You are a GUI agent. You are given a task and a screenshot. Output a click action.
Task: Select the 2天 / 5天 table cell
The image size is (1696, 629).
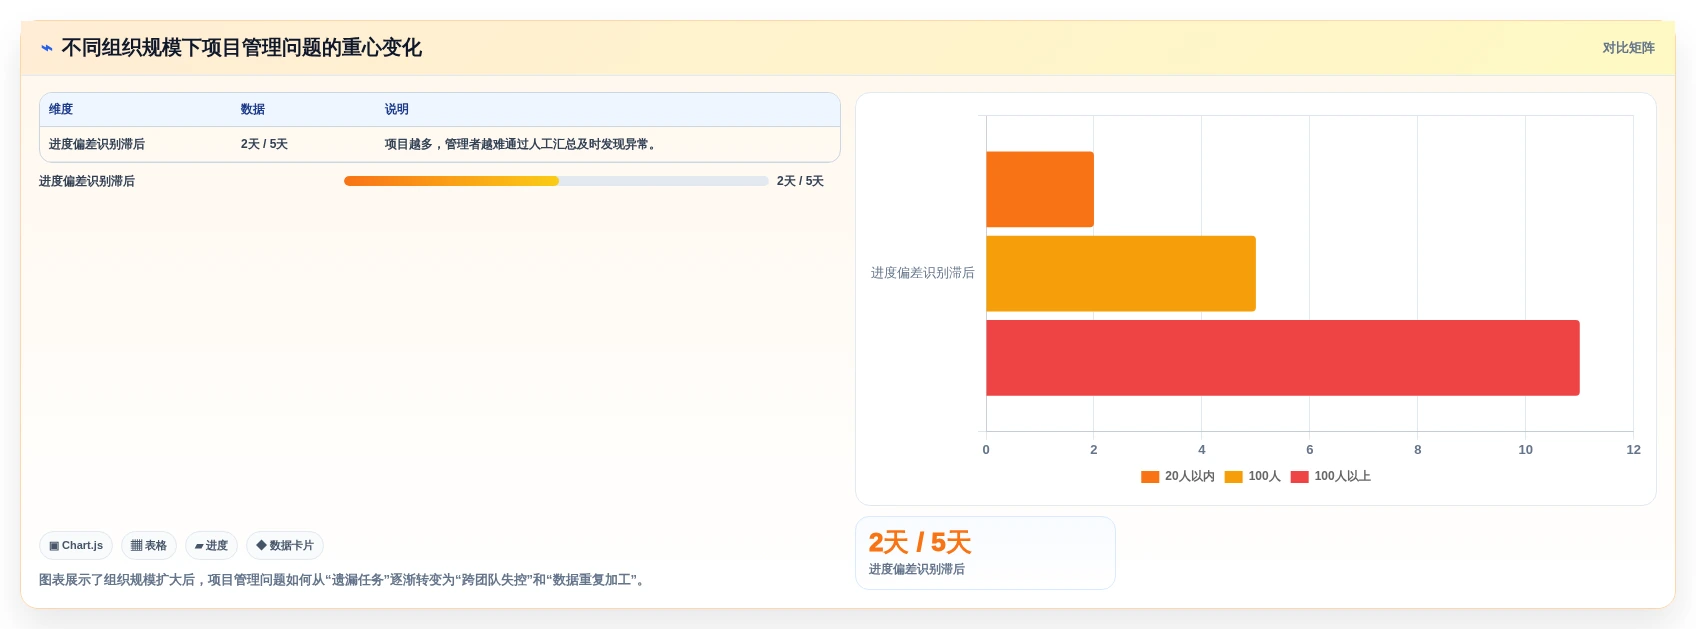(x=264, y=144)
